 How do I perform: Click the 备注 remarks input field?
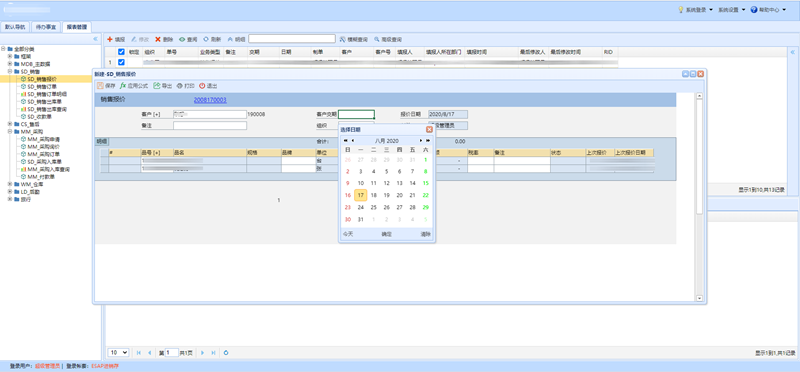click(210, 126)
